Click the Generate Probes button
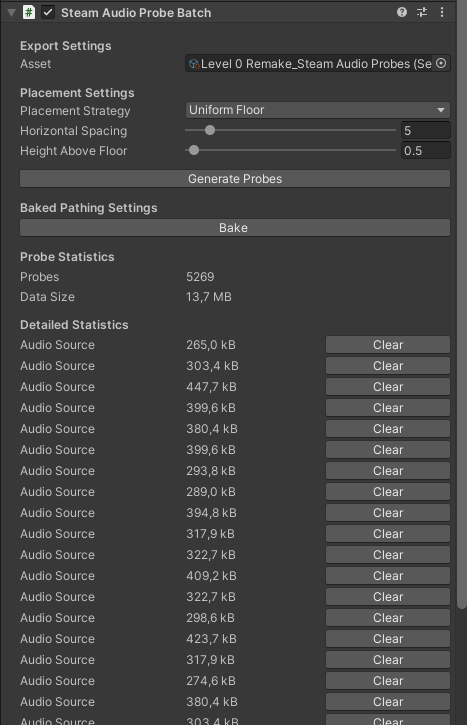Viewport: 467px width, 725px height. tap(235, 179)
